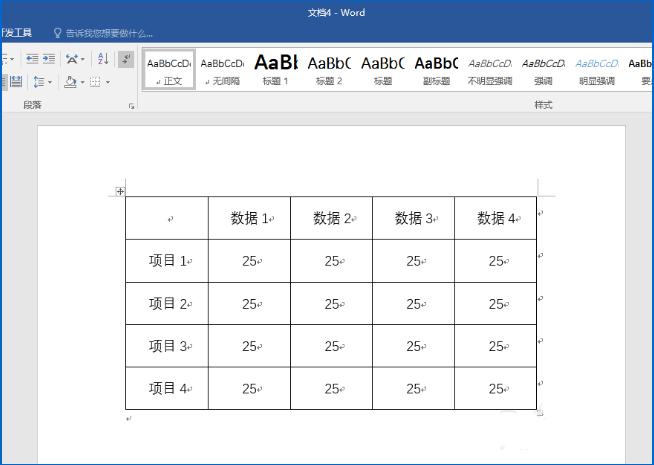Viewport: 654px width, 465px height.
Task: Apply the 强调 style
Action: point(543,70)
